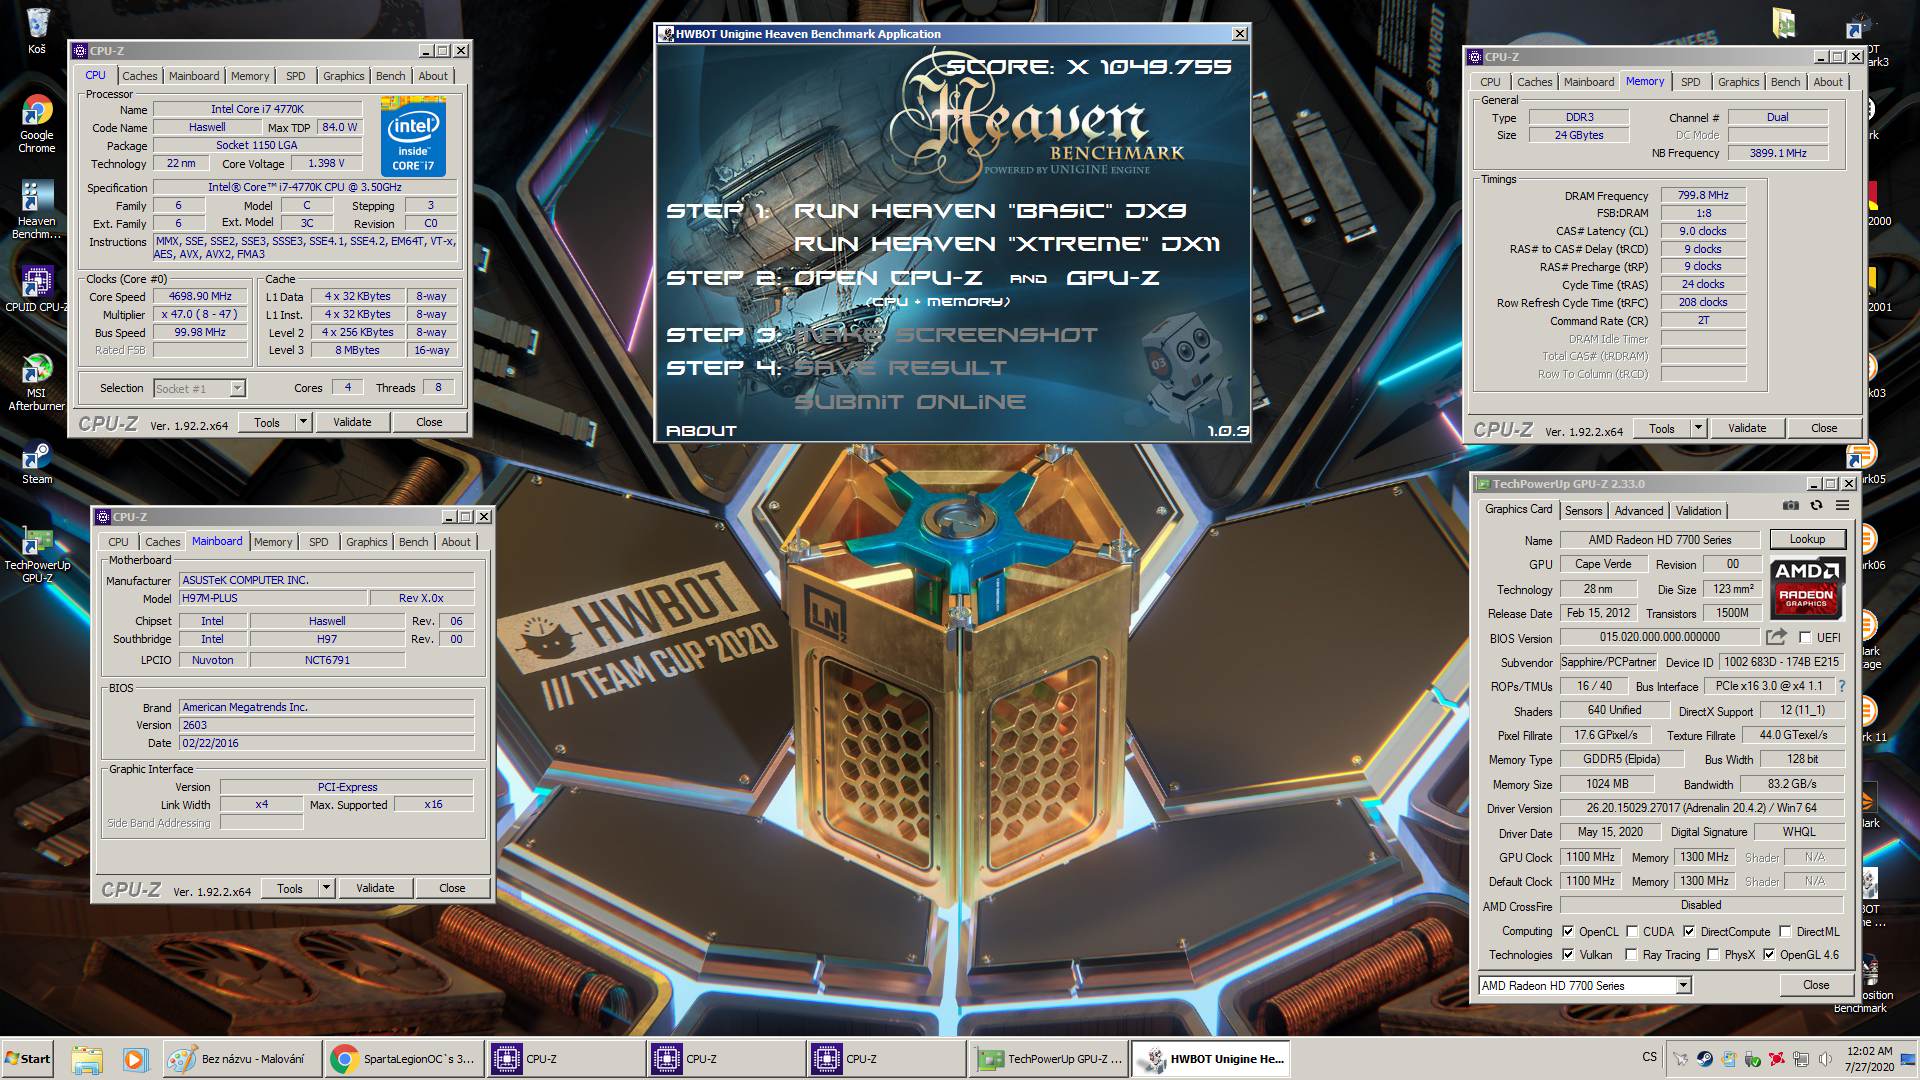Click the Tools button in the CPU-Z CPU window
Screen dimensions: 1920x1080
[267, 422]
